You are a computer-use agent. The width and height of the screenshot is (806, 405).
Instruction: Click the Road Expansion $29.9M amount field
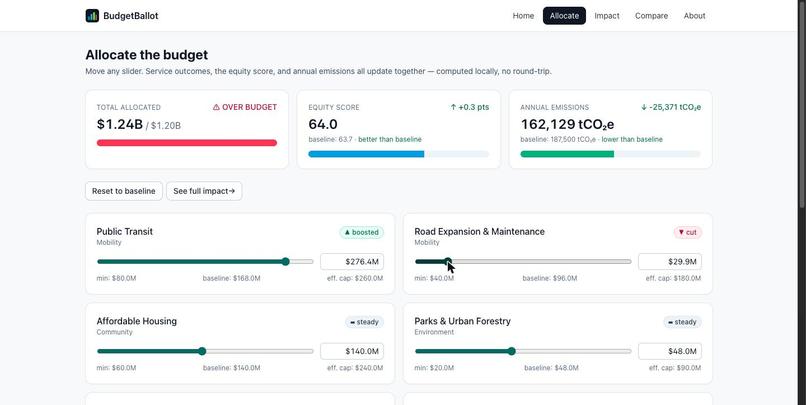click(x=670, y=262)
